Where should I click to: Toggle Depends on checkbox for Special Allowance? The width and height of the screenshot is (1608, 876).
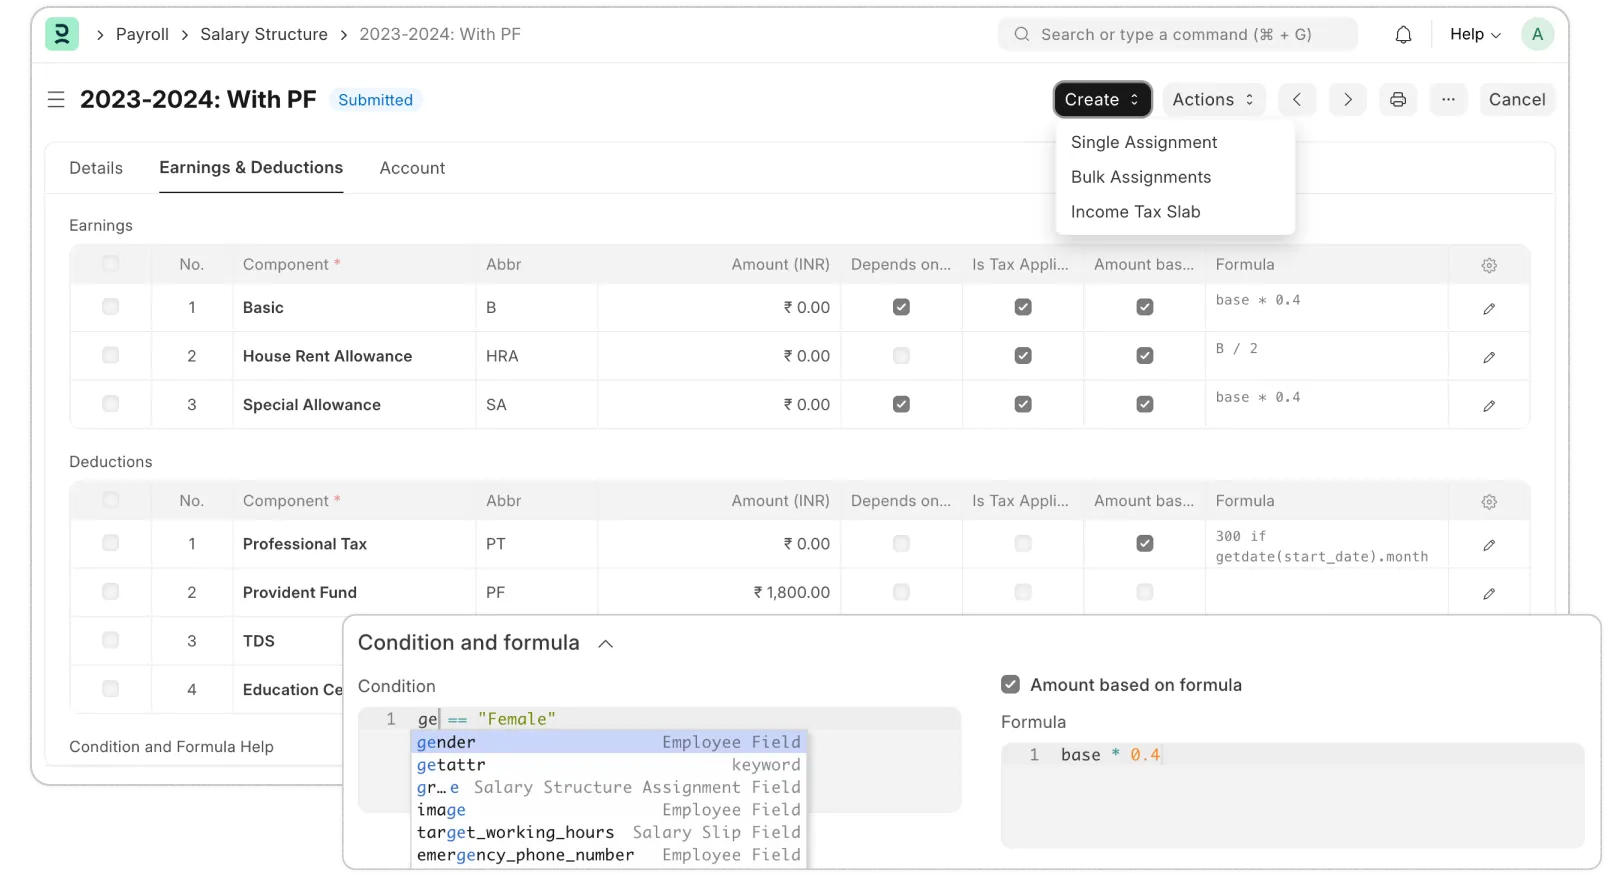coord(901,405)
